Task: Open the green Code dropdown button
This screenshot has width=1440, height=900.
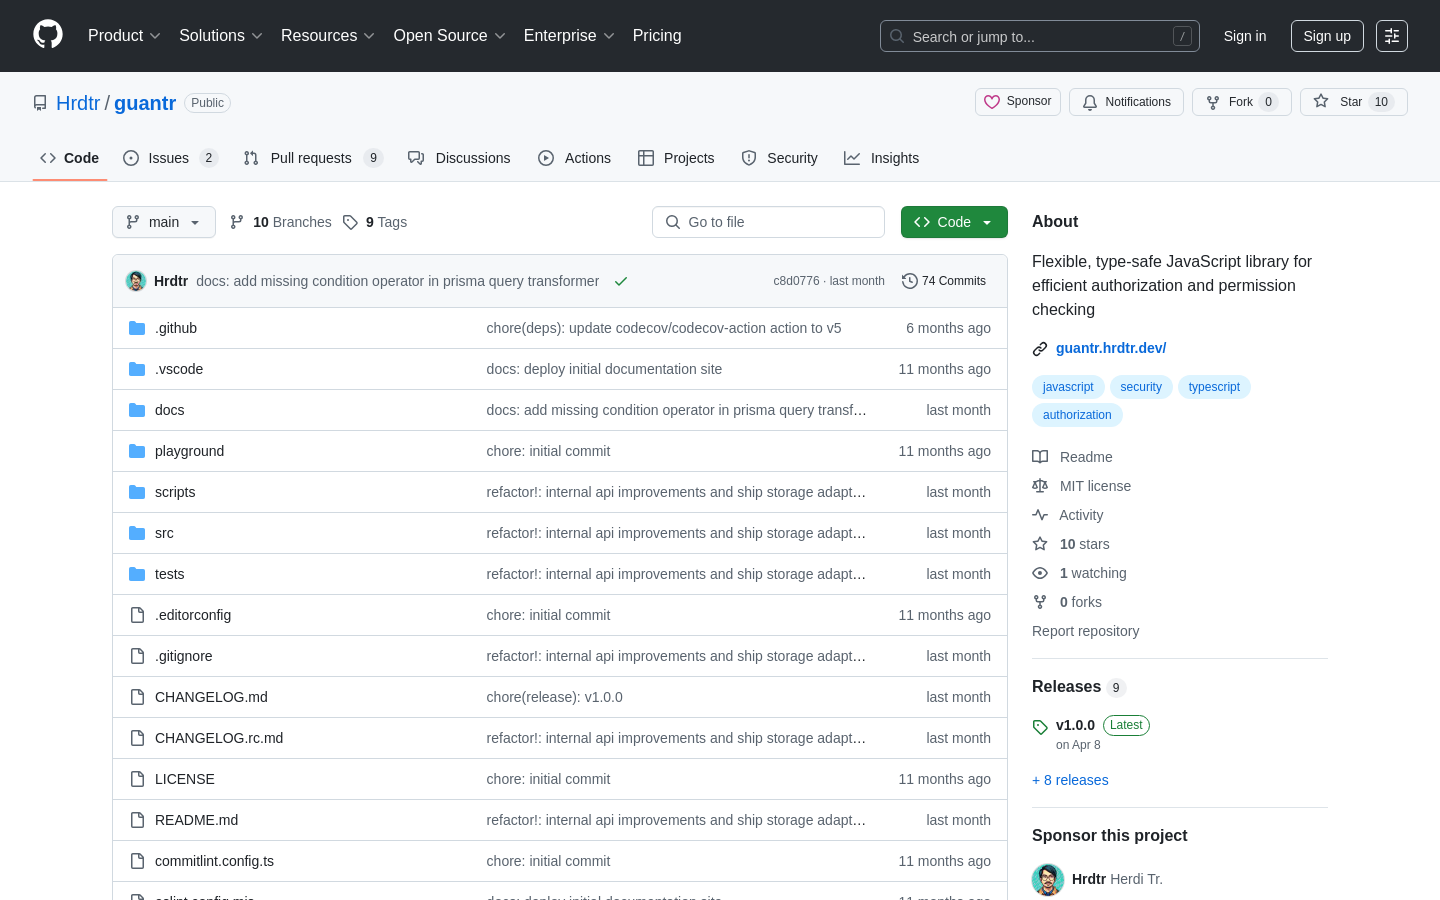Action: tap(954, 222)
